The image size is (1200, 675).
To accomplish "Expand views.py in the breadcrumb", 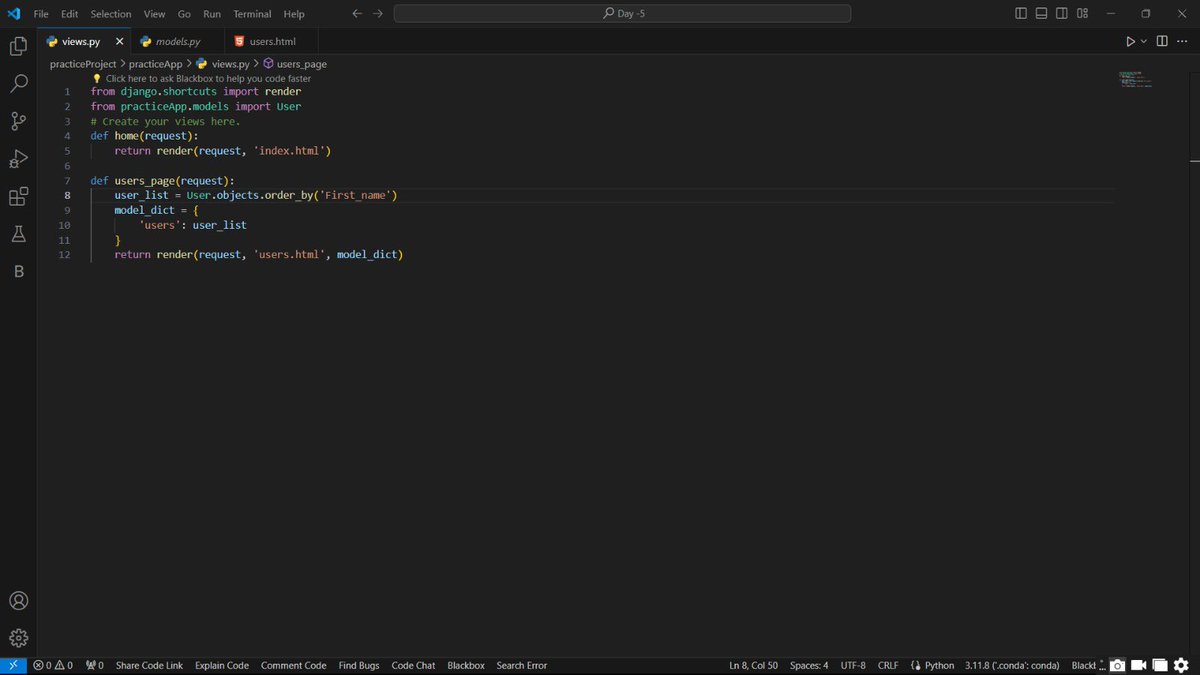I will click(222, 64).
